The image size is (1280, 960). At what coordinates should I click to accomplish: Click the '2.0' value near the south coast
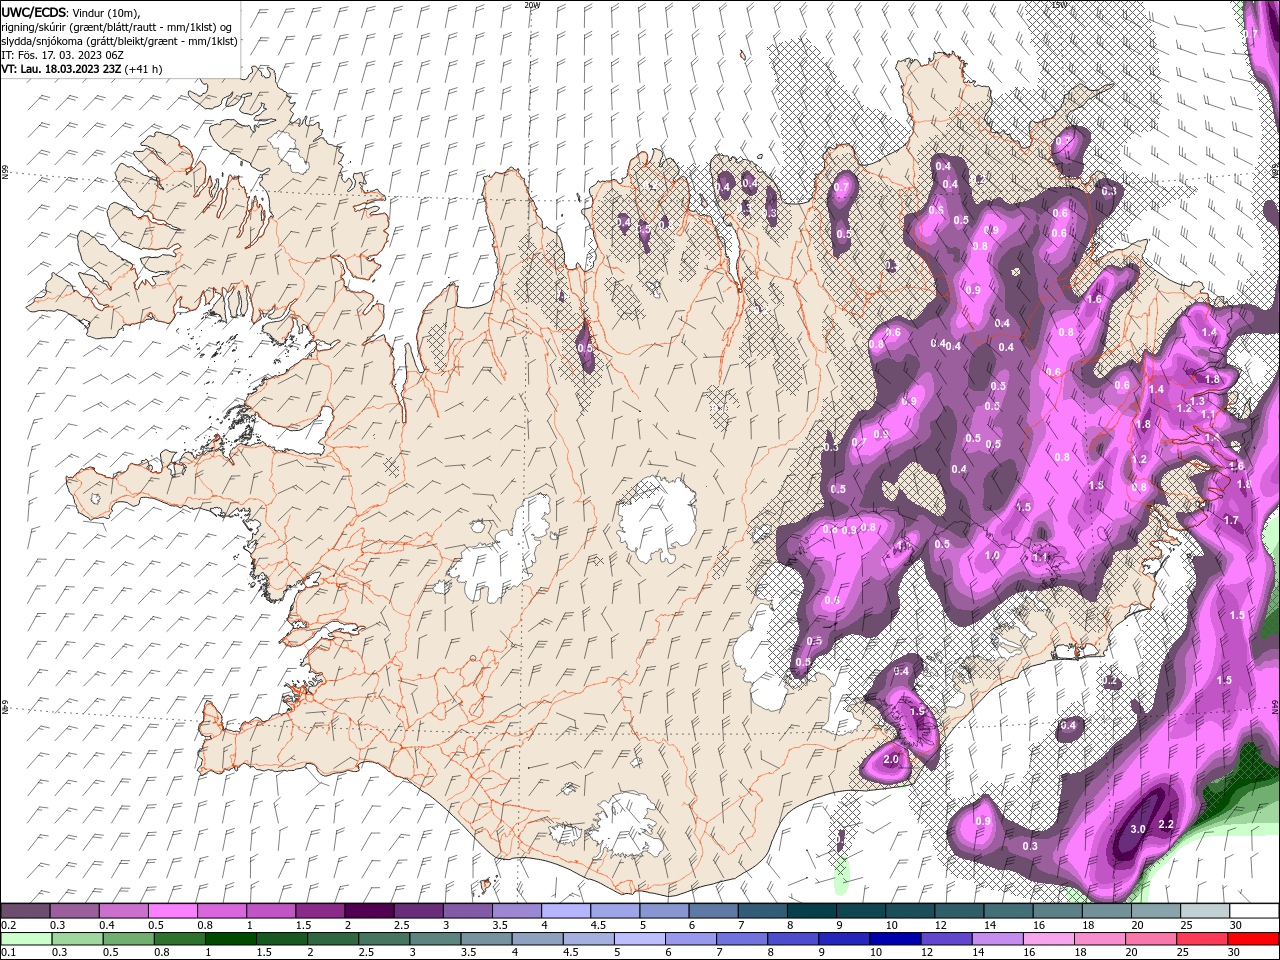click(x=892, y=760)
